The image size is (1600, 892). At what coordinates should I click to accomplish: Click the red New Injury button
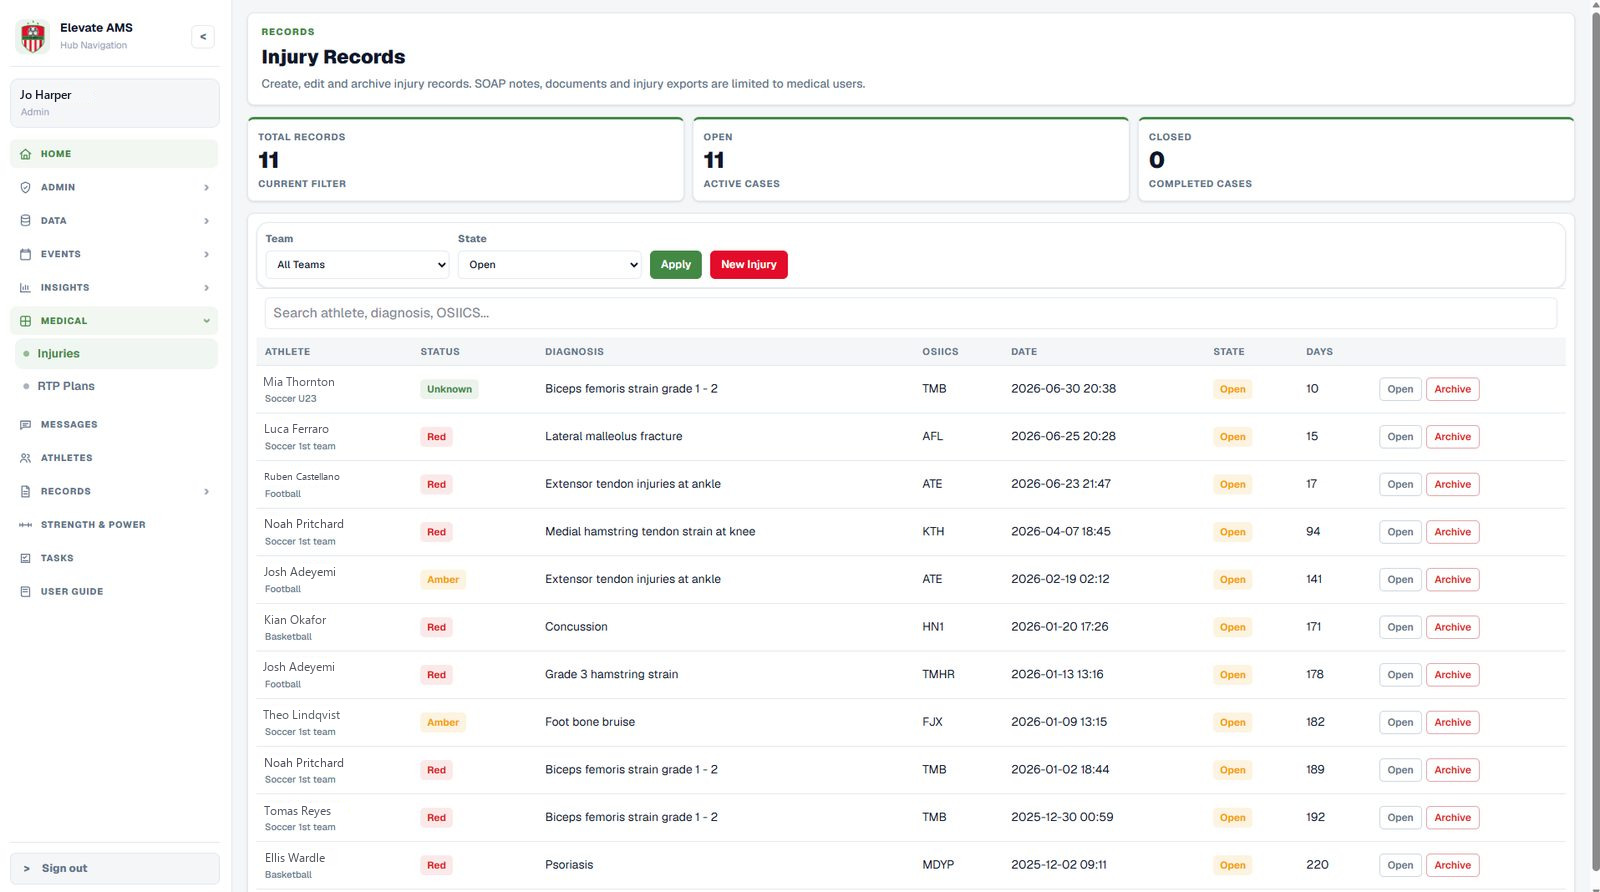point(749,265)
